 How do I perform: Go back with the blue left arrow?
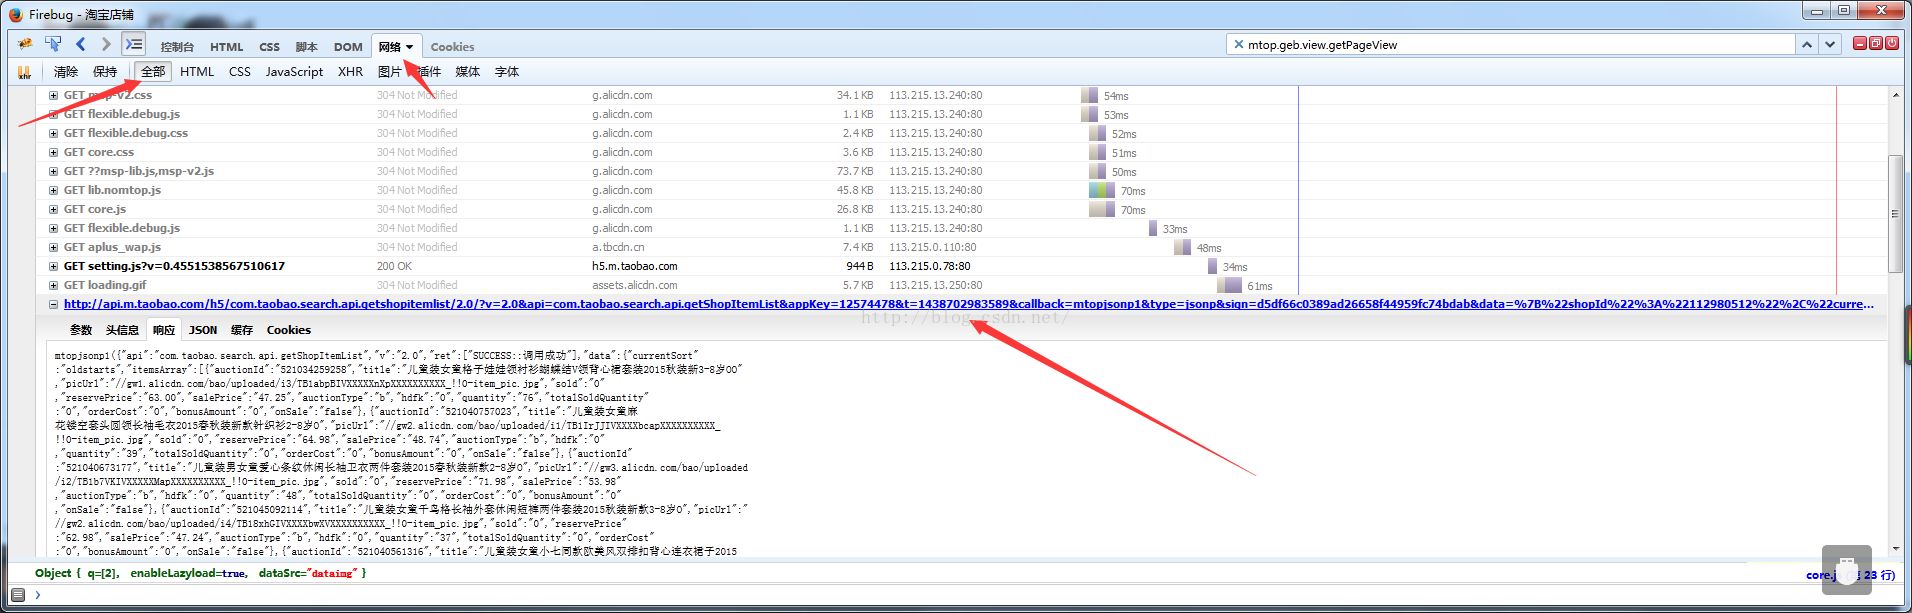[80, 44]
